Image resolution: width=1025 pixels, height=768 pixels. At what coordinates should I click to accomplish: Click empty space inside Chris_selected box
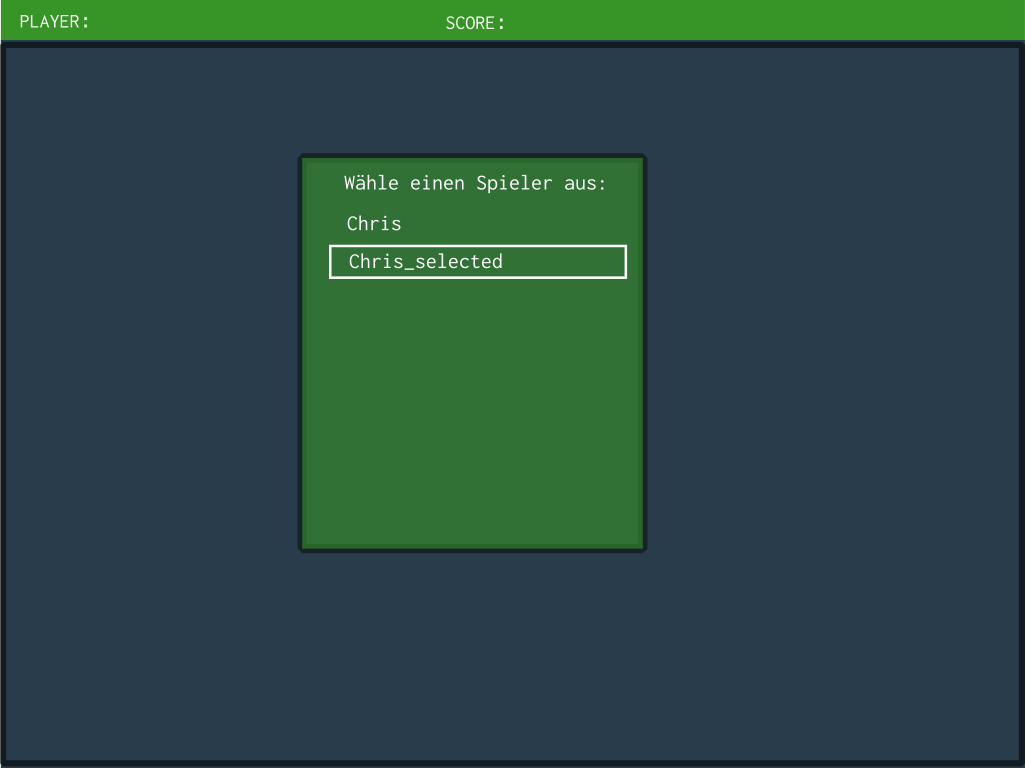(570, 262)
